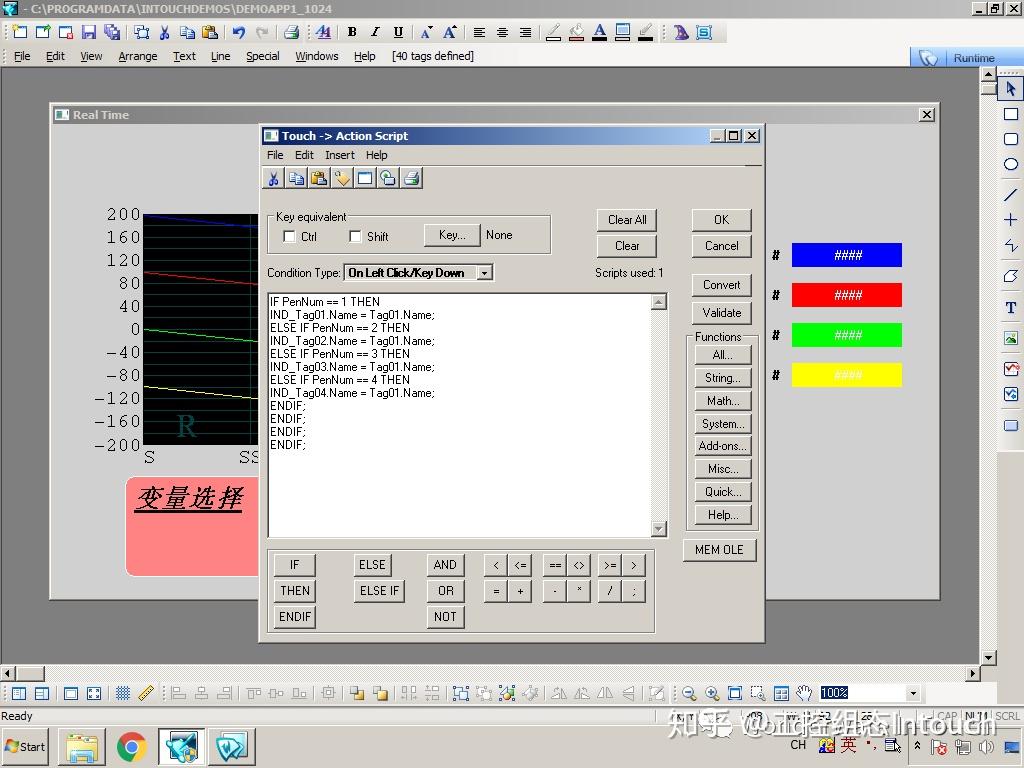Select the Line drawing tool
Image resolution: width=1024 pixels, height=768 pixels.
click(1011, 194)
